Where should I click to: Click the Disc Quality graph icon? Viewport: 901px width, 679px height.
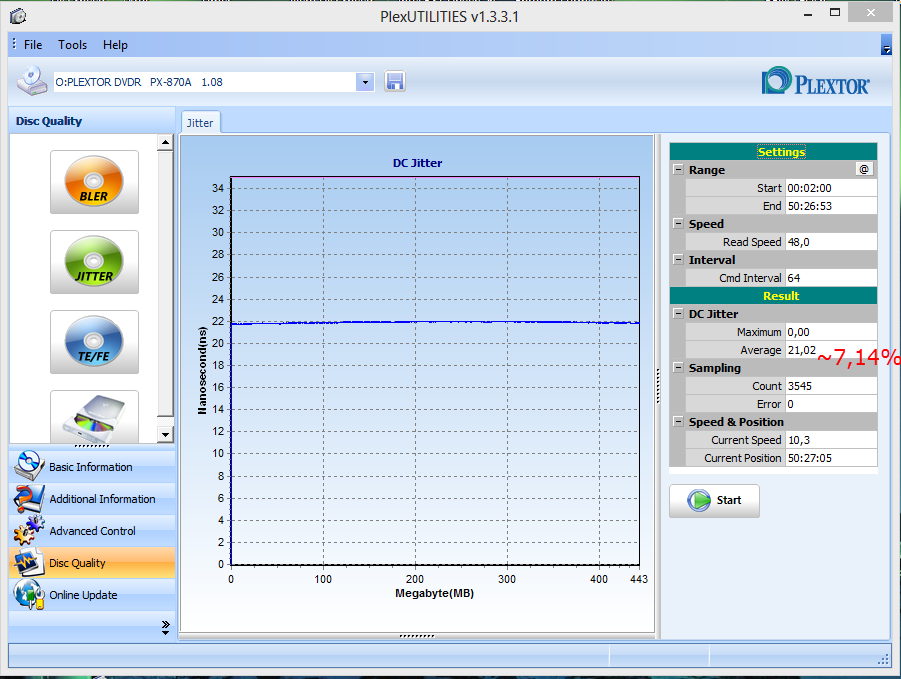pos(29,562)
